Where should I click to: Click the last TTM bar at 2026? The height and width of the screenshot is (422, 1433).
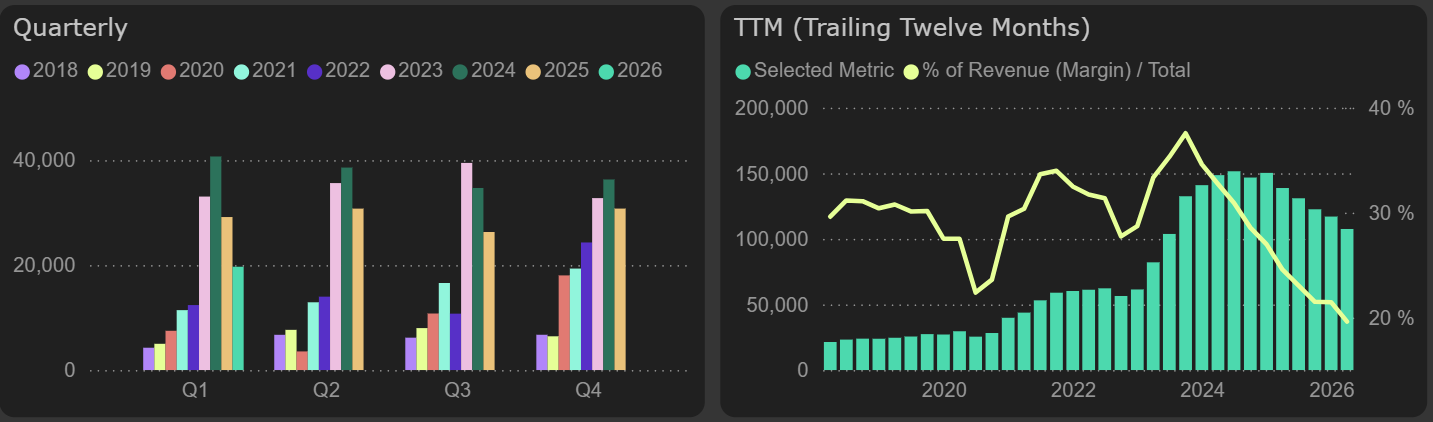[1347, 300]
